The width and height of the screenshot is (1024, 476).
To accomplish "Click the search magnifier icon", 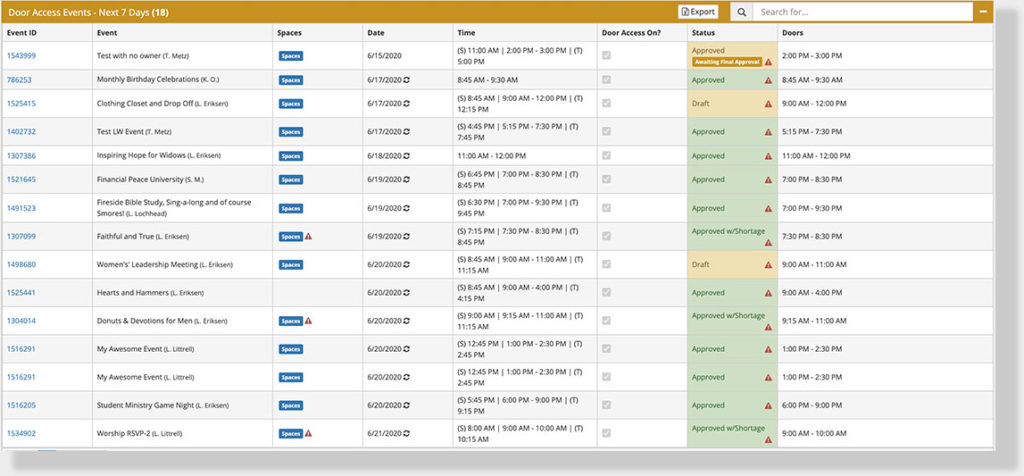I will pyautogui.click(x=741, y=12).
